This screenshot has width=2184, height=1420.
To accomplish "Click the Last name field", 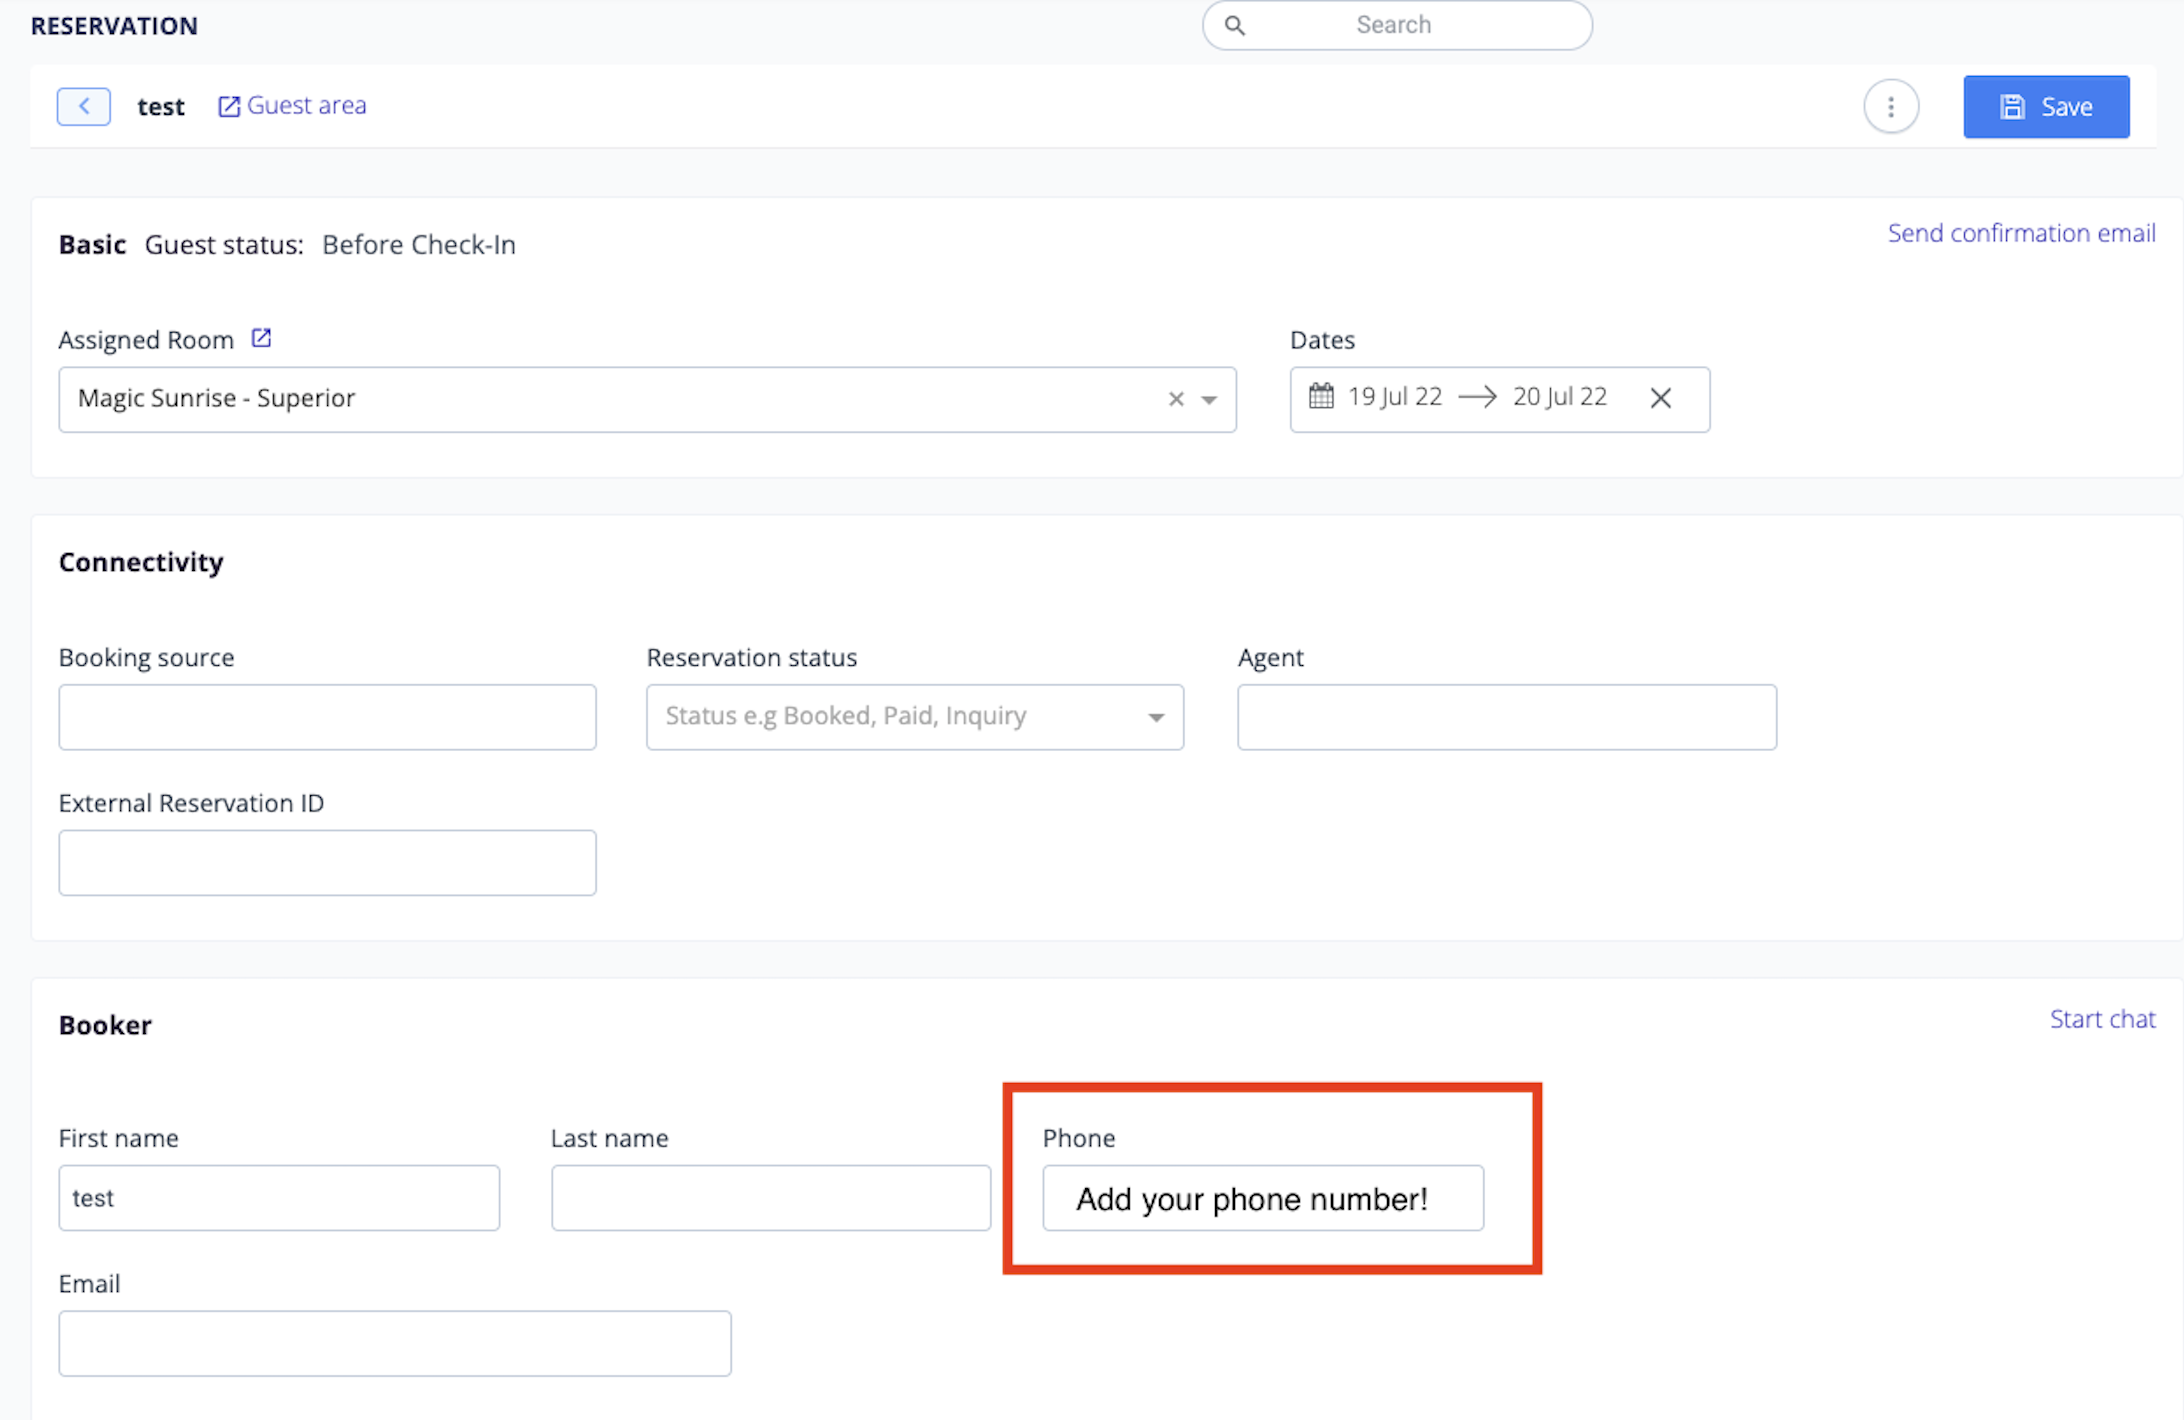I will point(771,1198).
